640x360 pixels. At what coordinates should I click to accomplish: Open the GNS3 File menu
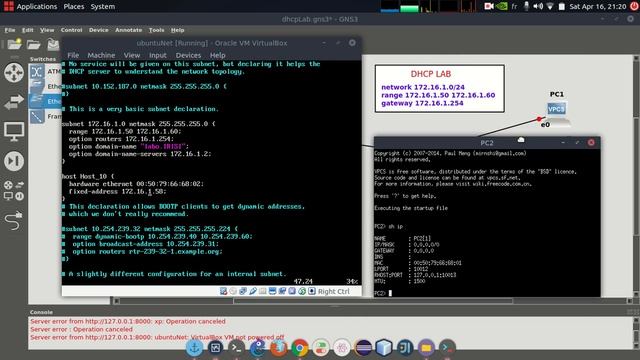point(10,30)
